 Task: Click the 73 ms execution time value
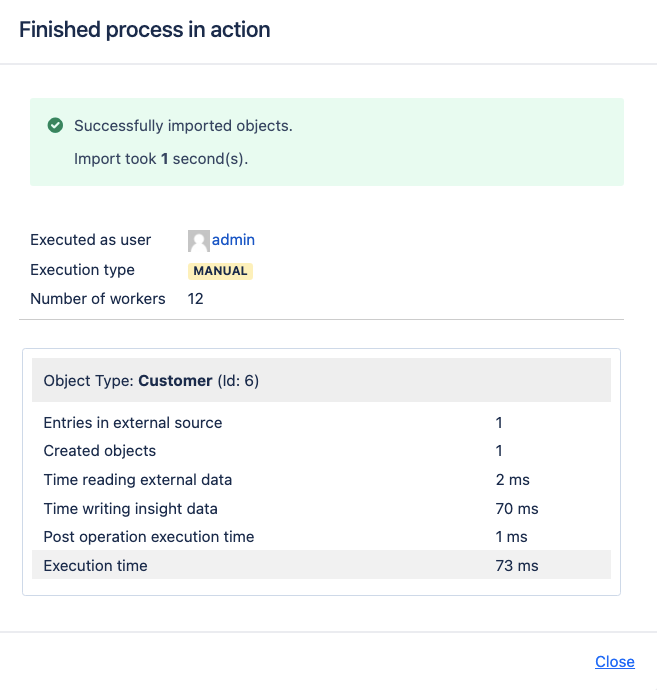click(517, 565)
